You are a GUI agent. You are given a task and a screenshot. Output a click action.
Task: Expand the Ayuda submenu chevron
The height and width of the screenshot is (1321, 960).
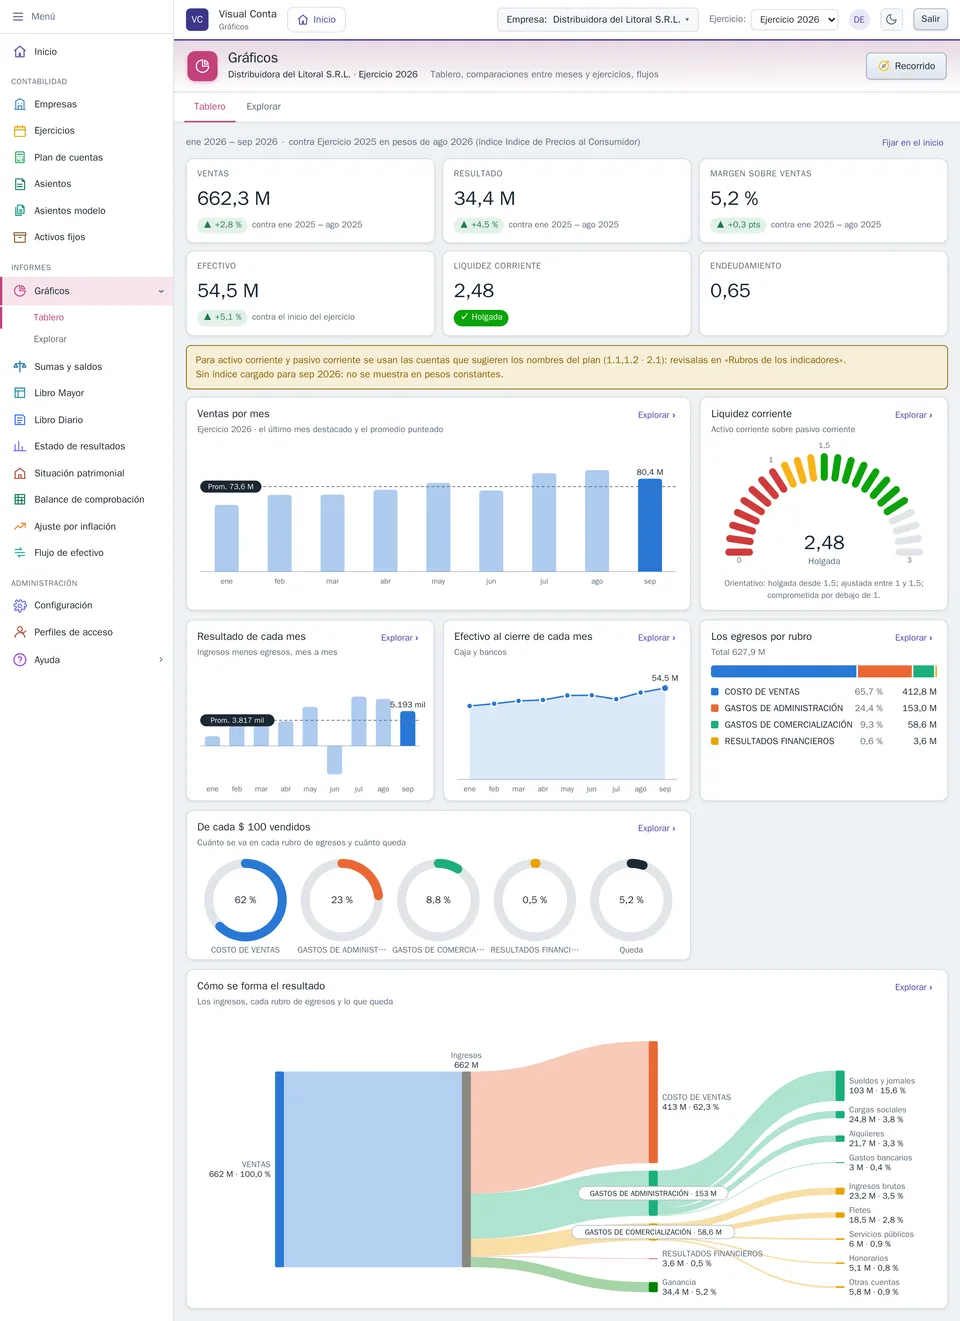[161, 659]
